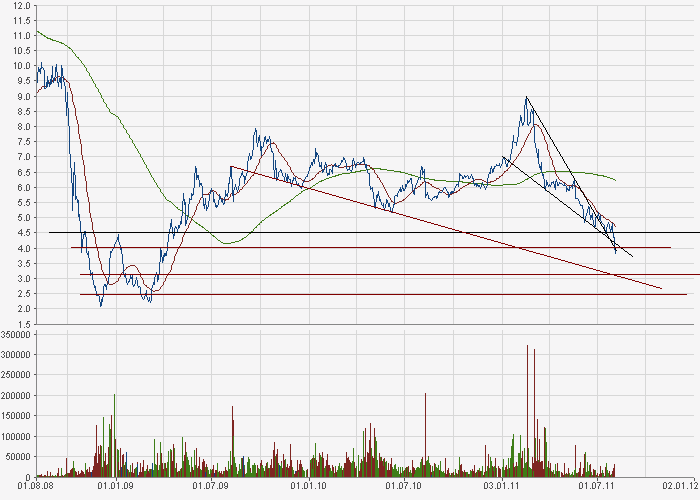
Task: Click the descending red trendline from 6.7
Action: [446, 228]
